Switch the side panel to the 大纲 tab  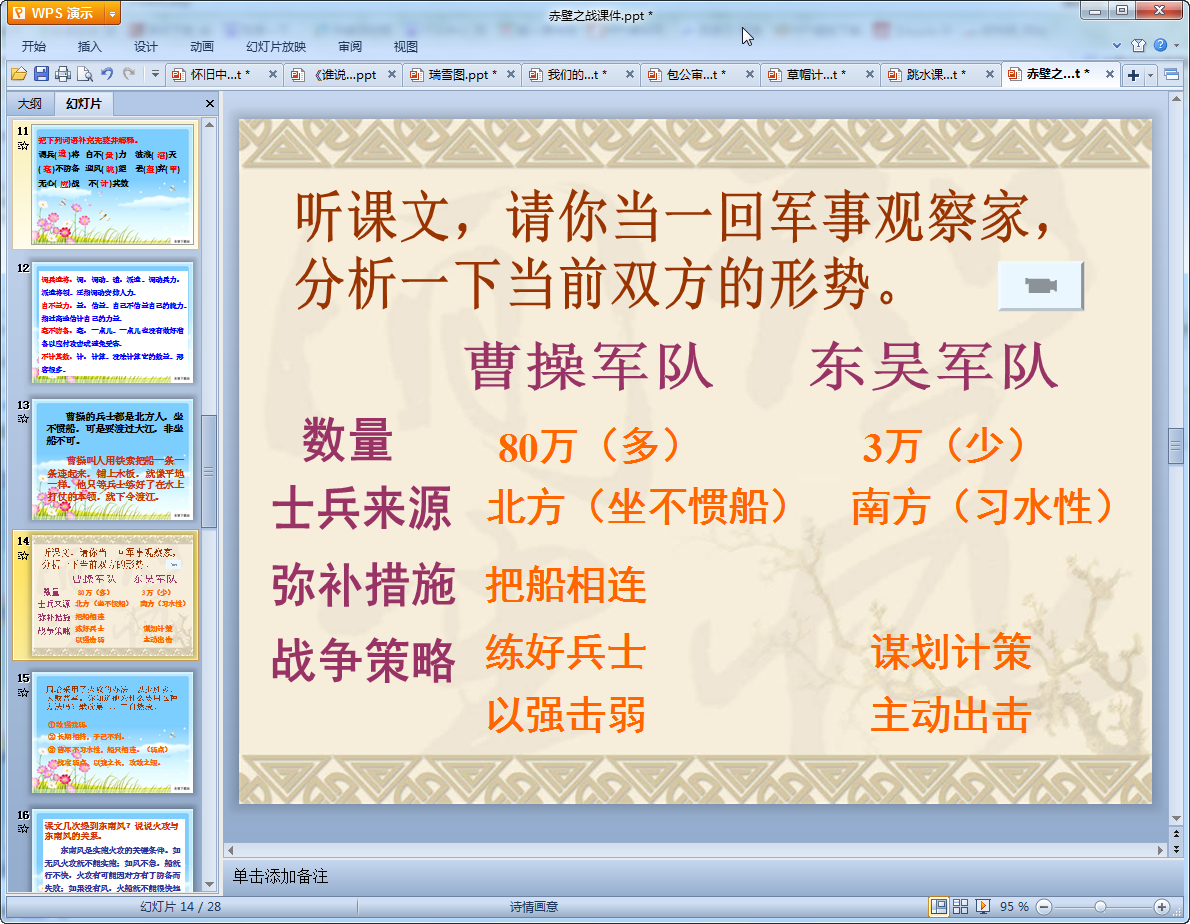pyautogui.click(x=30, y=104)
